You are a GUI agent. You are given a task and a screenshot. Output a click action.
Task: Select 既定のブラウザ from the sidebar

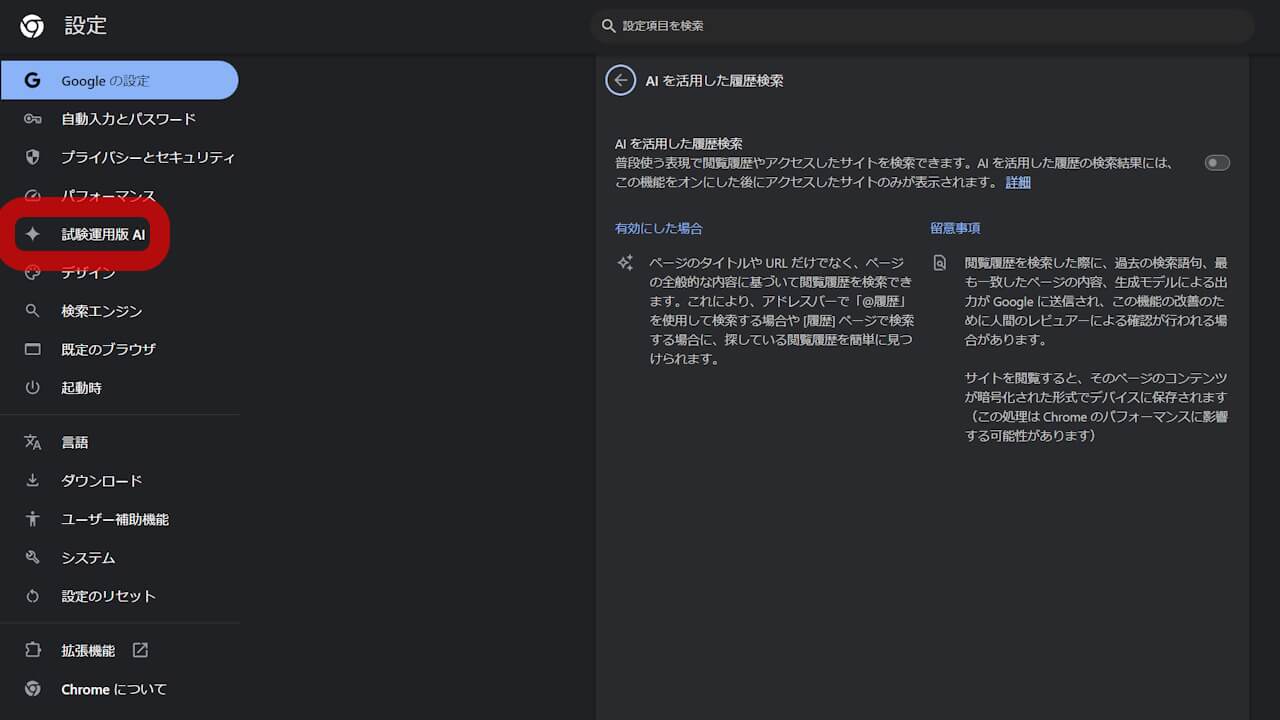click(x=100, y=349)
